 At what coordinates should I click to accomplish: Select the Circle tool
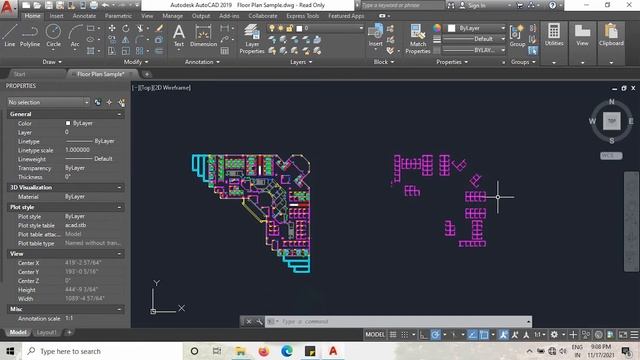click(x=53, y=35)
